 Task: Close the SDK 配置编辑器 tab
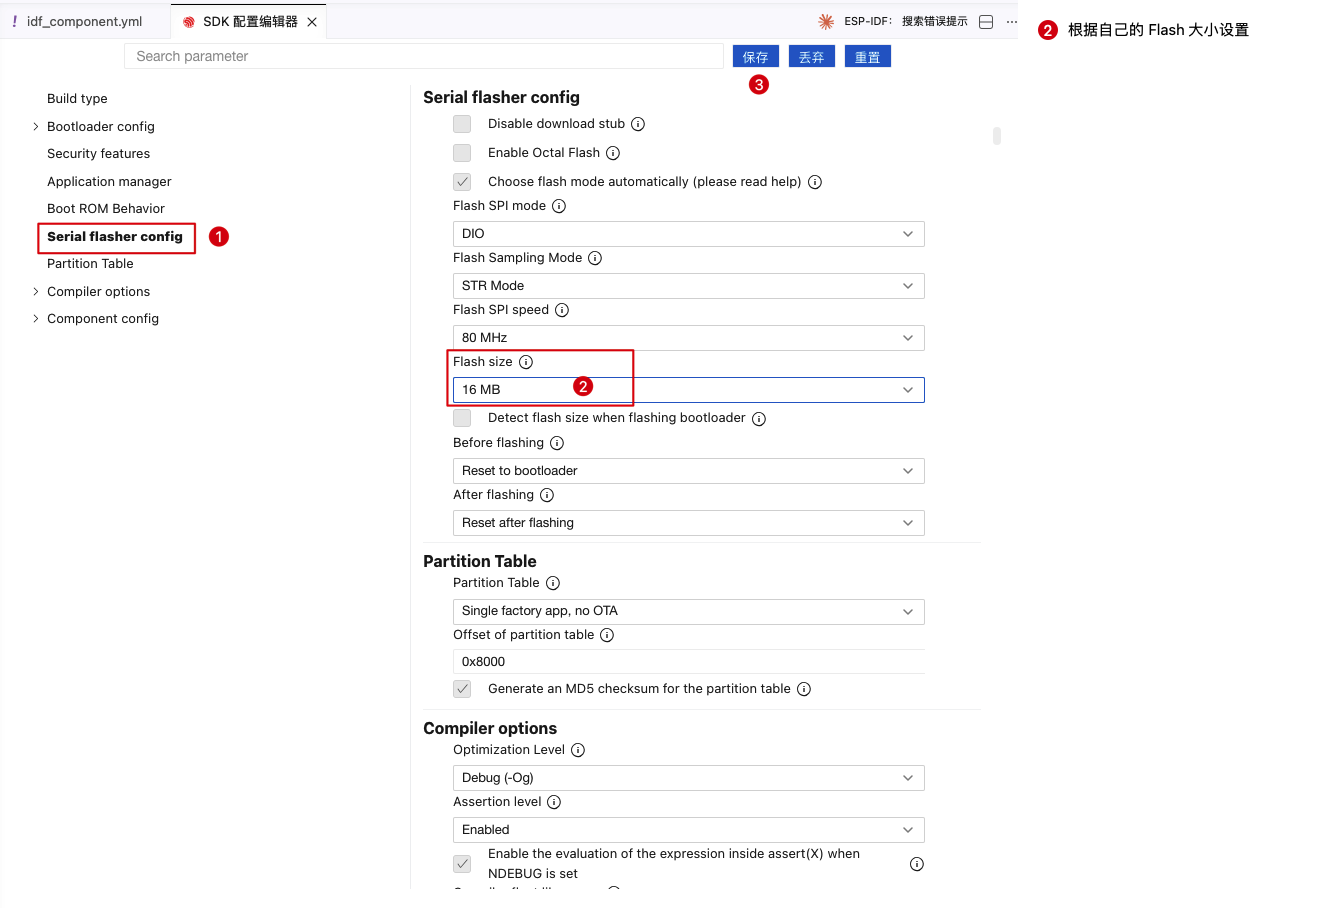click(x=312, y=22)
